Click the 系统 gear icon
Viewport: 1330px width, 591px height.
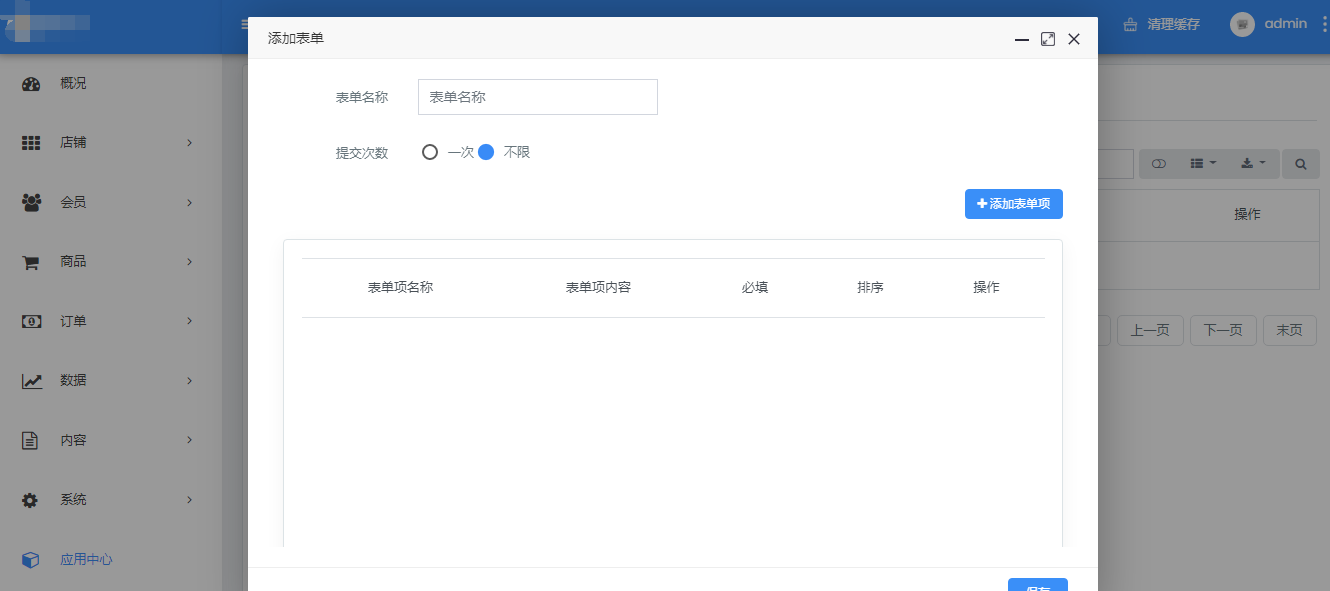[x=31, y=500]
